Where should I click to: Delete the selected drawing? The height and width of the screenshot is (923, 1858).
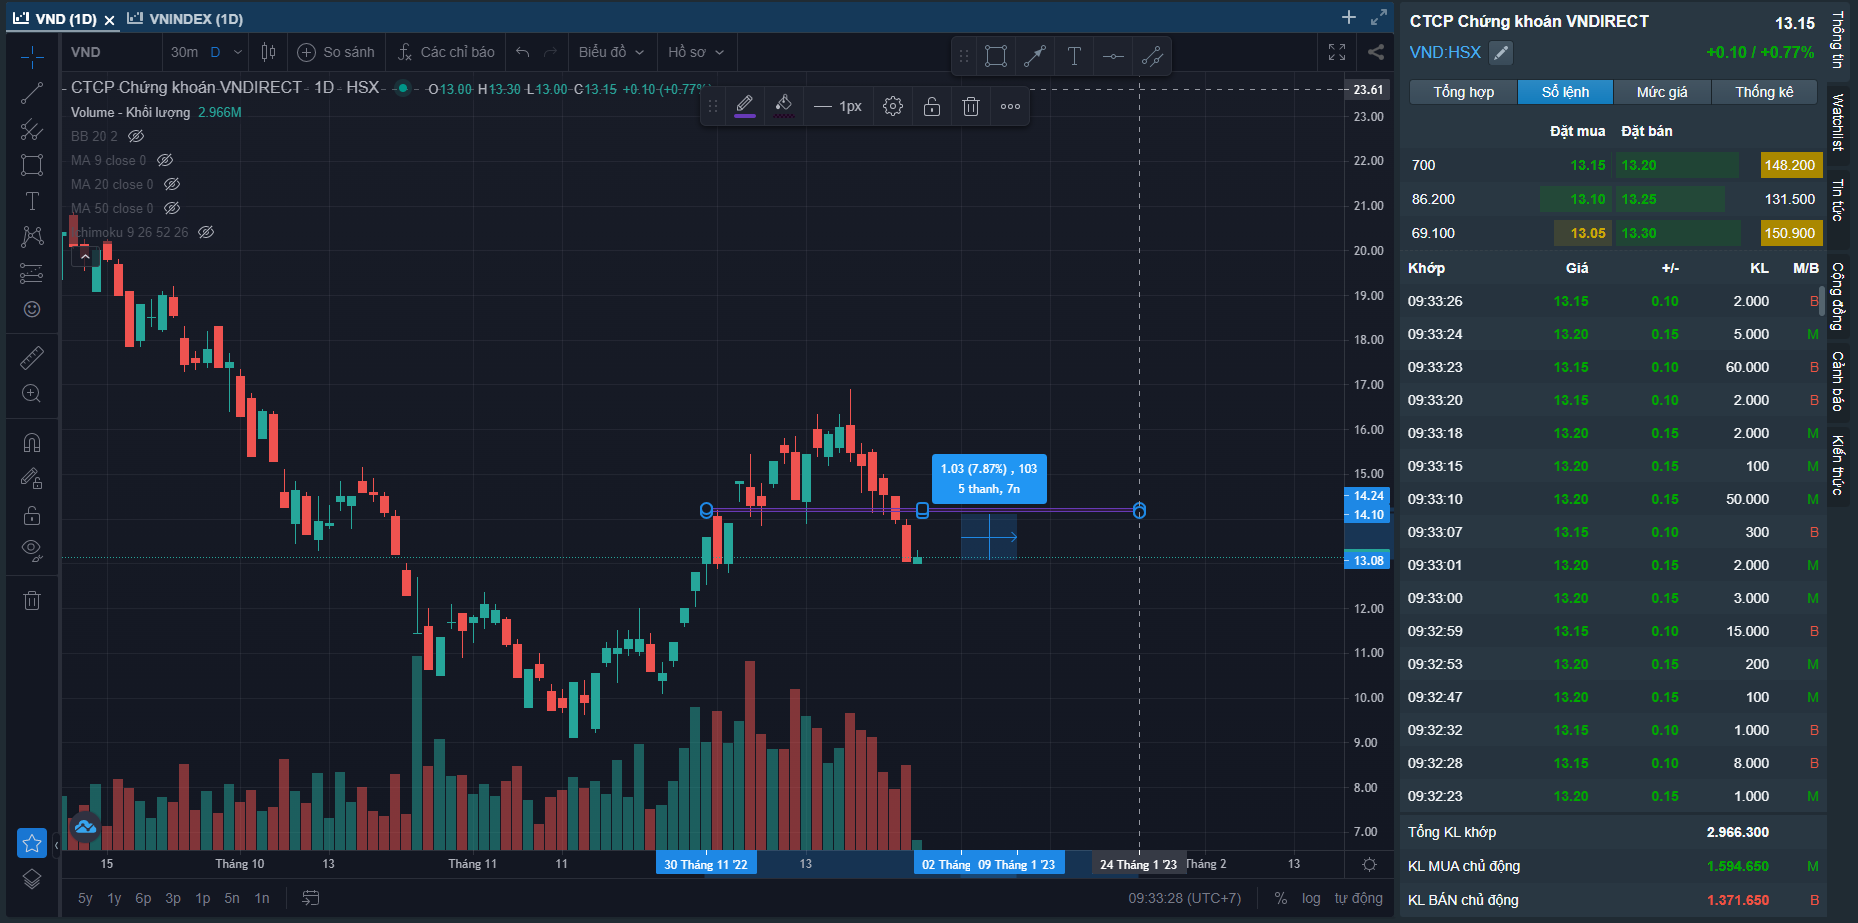[971, 106]
